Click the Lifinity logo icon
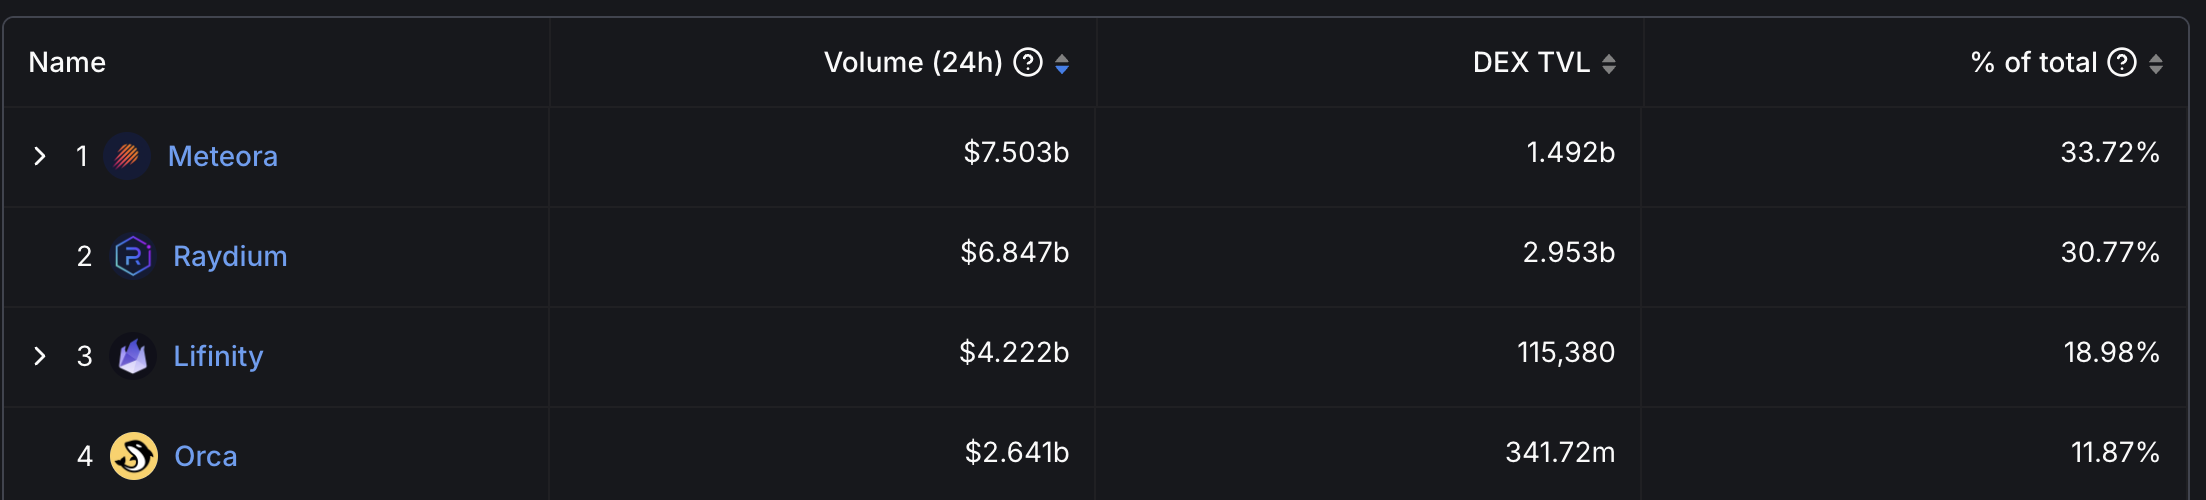The width and height of the screenshot is (2206, 500). (x=133, y=356)
